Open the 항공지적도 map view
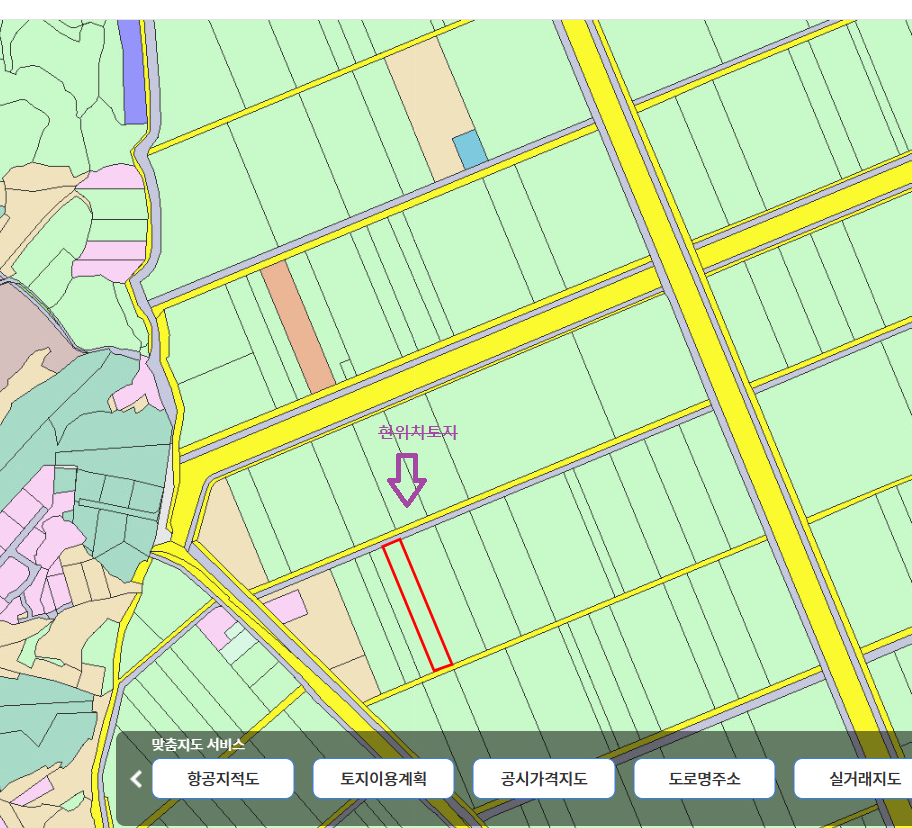 (223, 778)
